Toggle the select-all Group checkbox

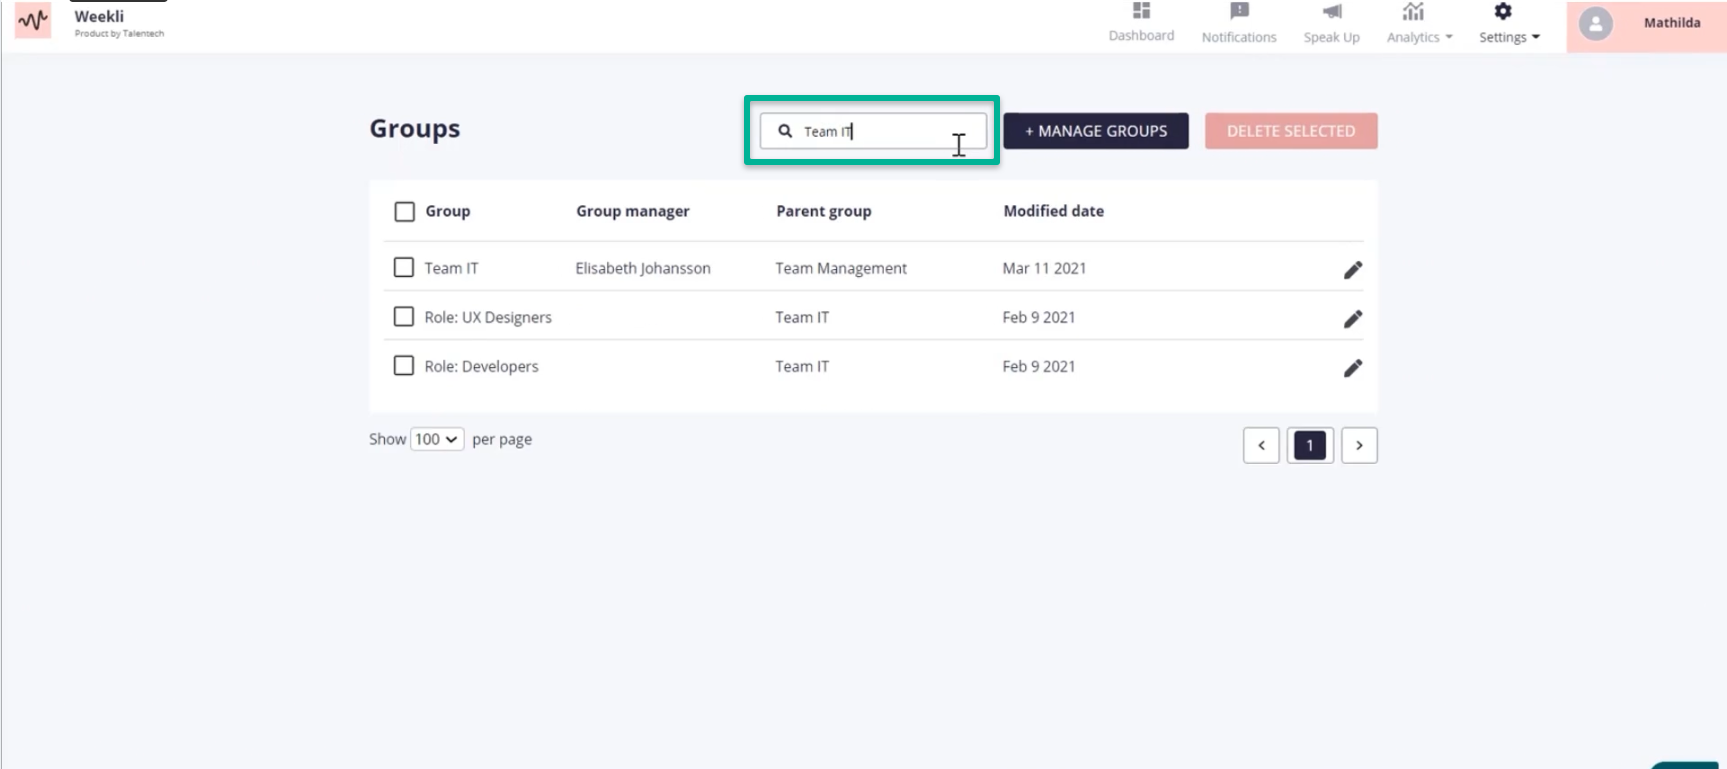coord(404,212)
